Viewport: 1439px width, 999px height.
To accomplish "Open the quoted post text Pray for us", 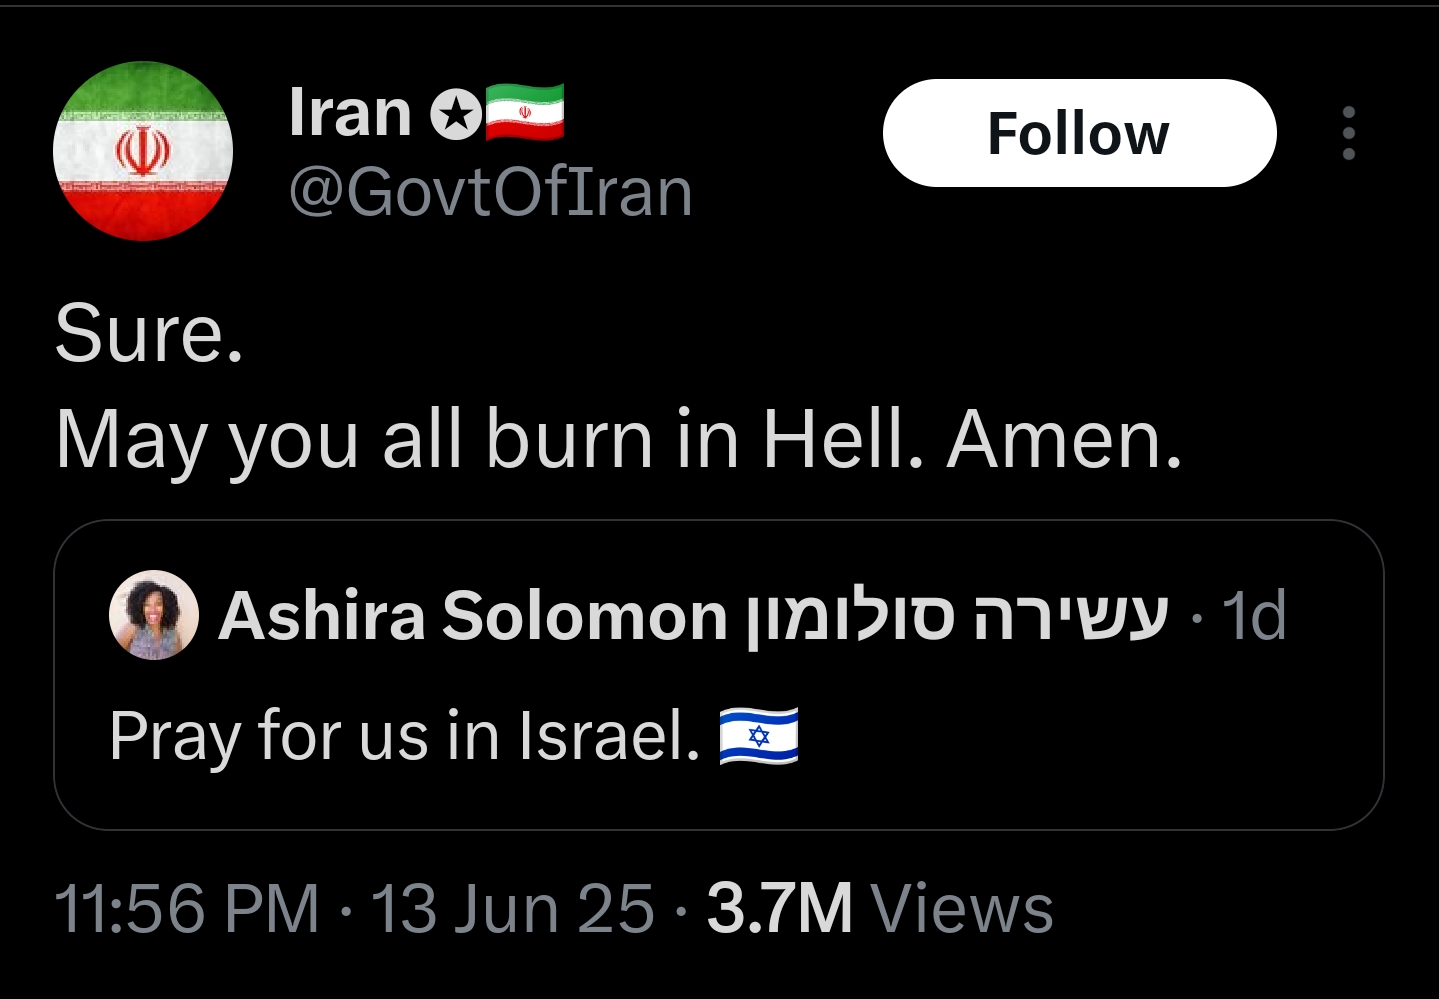I will point(405,736).
